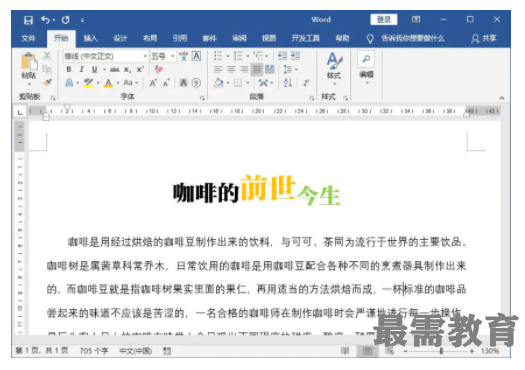Switch to the 引用 tab

coord(180,39)
